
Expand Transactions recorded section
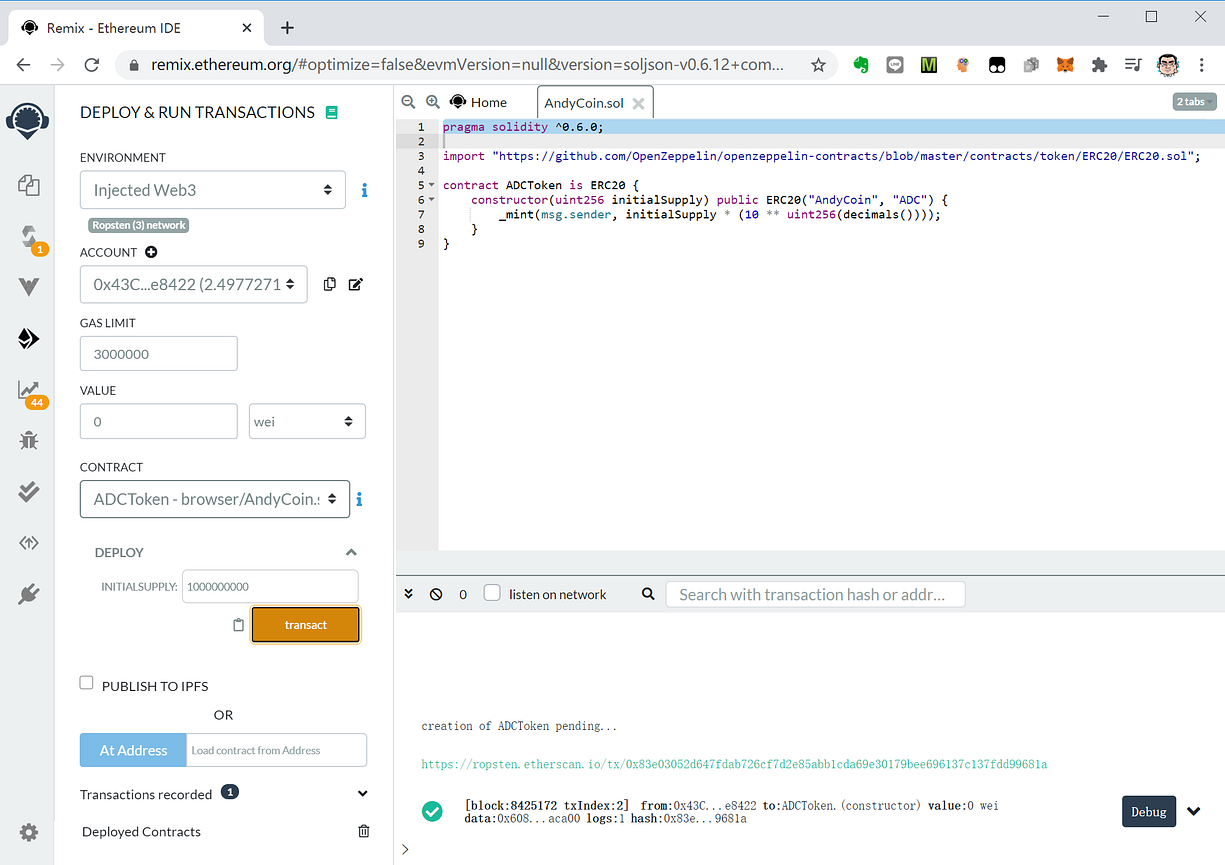pyautogui.click(x=362, y=794)
